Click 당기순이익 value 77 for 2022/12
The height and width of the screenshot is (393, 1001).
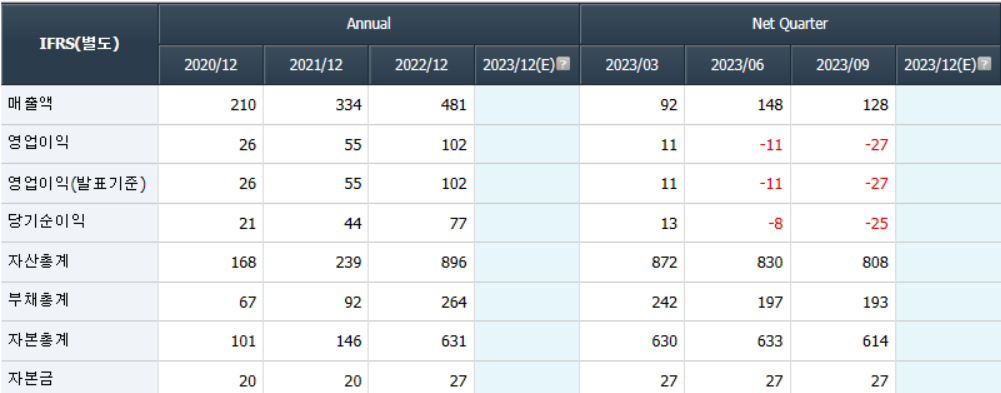pyautogui.click(x=459, y=223)
